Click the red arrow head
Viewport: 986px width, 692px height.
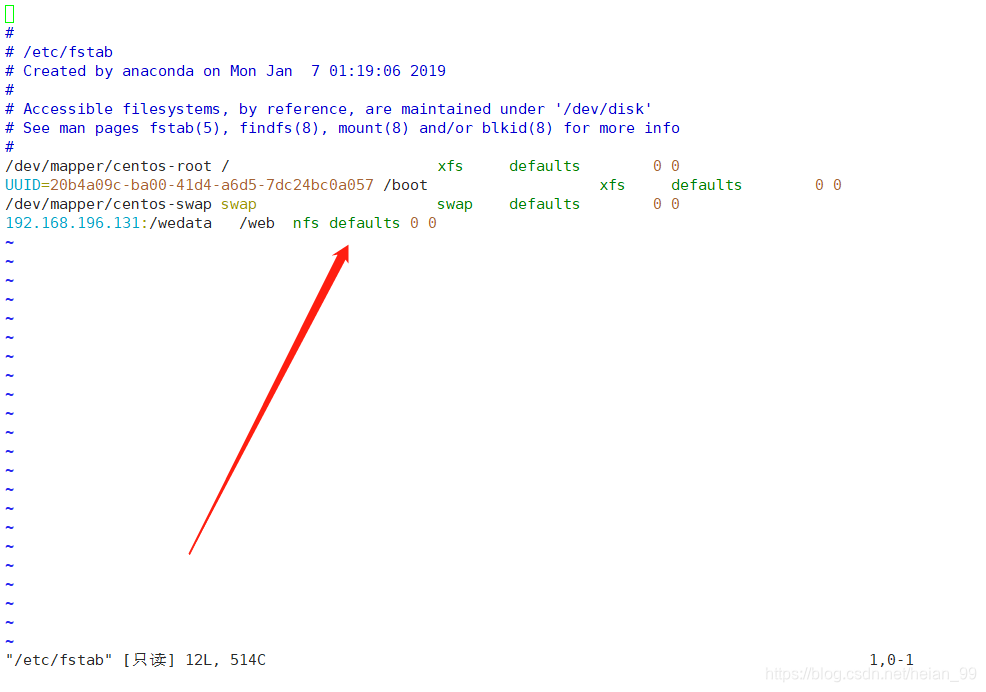(x=341, y=254)
